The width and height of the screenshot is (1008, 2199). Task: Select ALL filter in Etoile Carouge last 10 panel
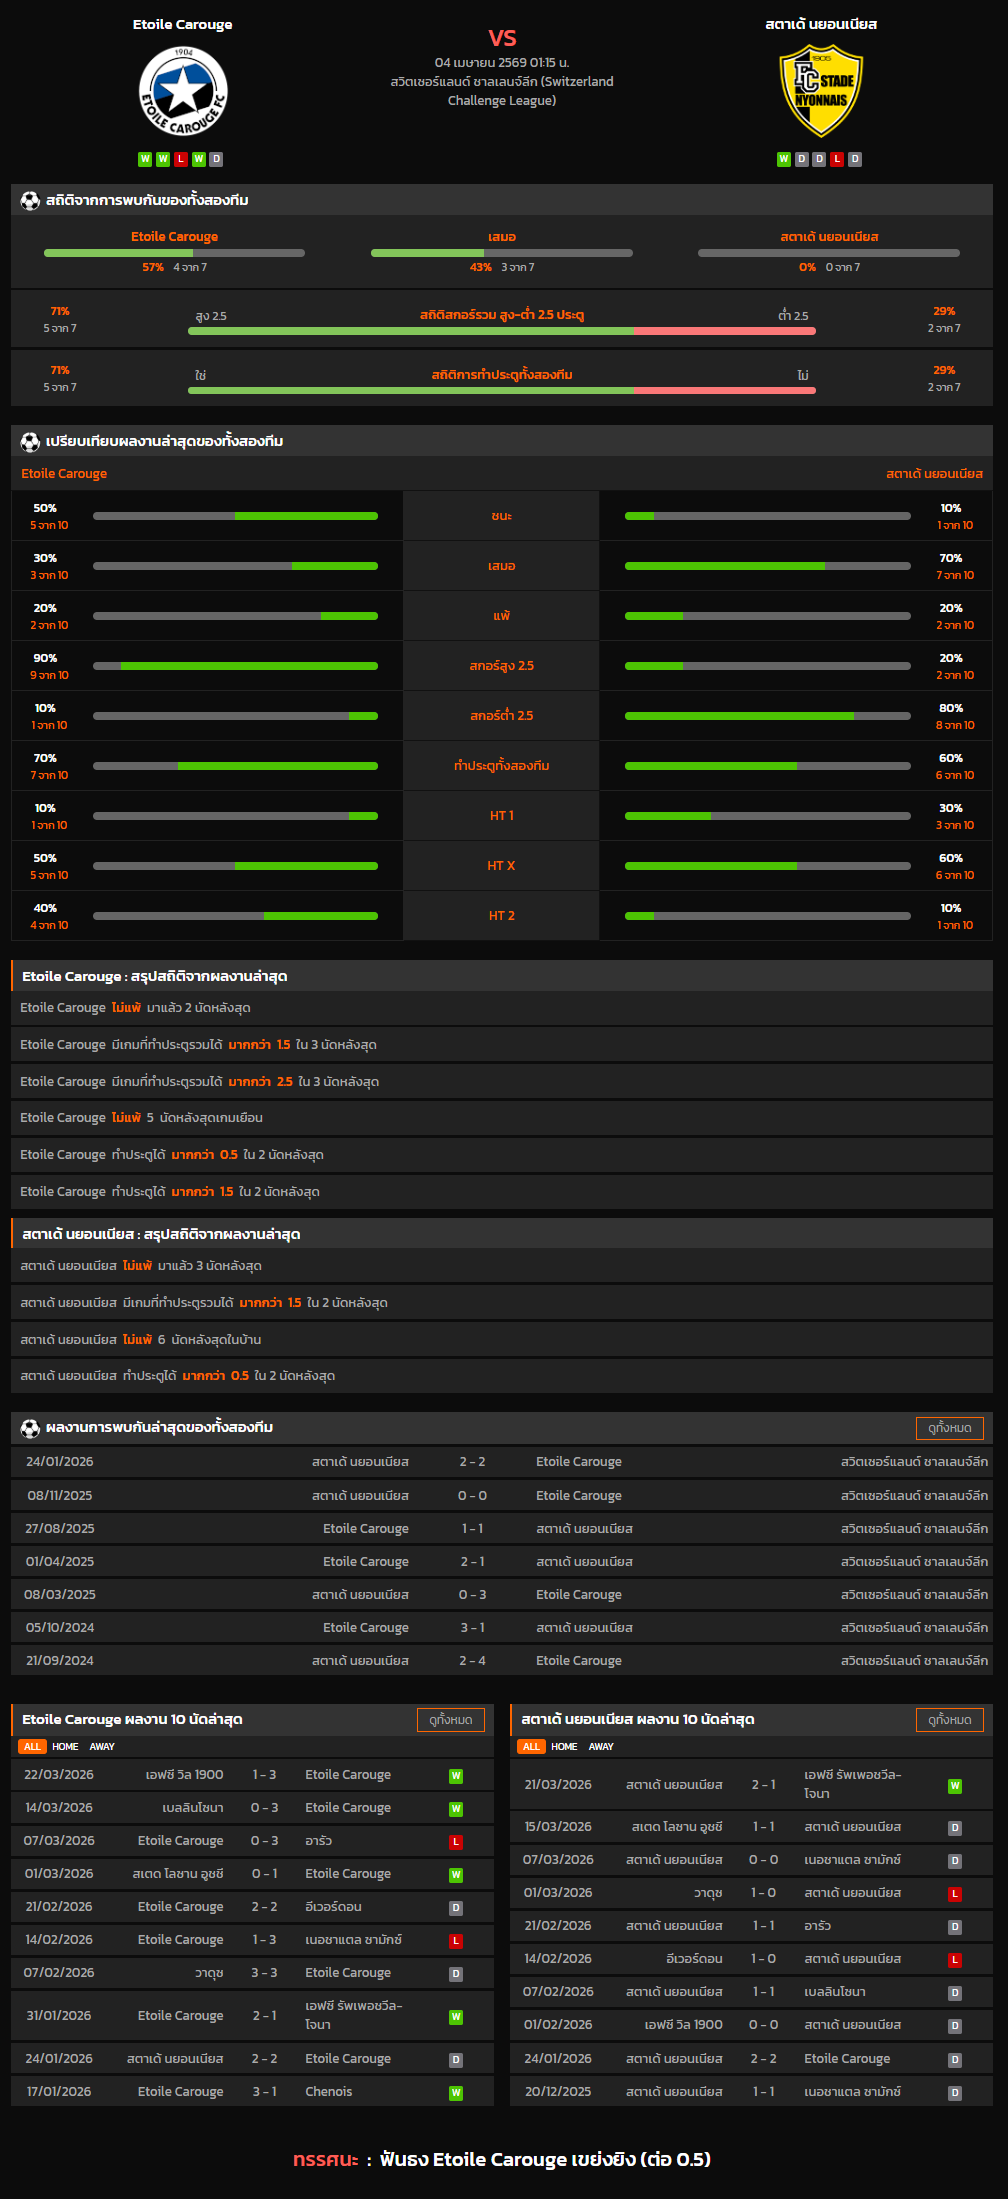coord(32,1747)
